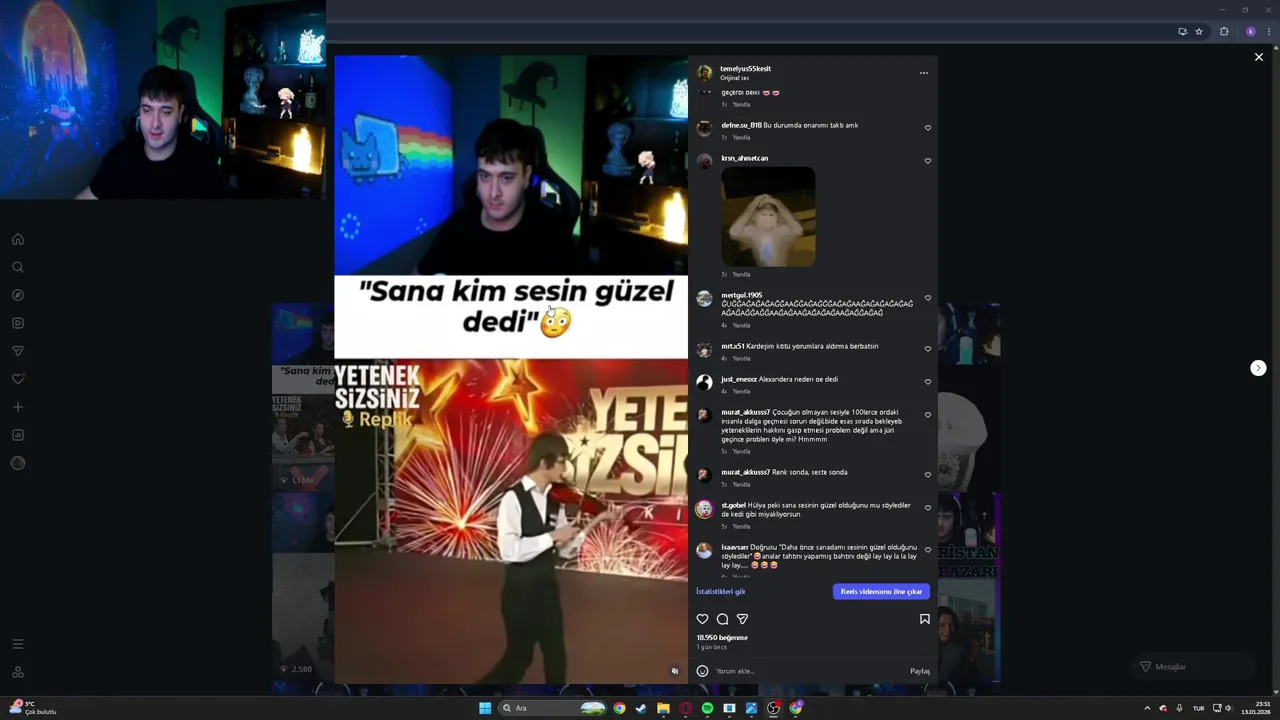Image resolution: width=1280 pixels, height=720 pixels.
Task: Click the share paper-plane icon under the post
Action: click(742, 619)
